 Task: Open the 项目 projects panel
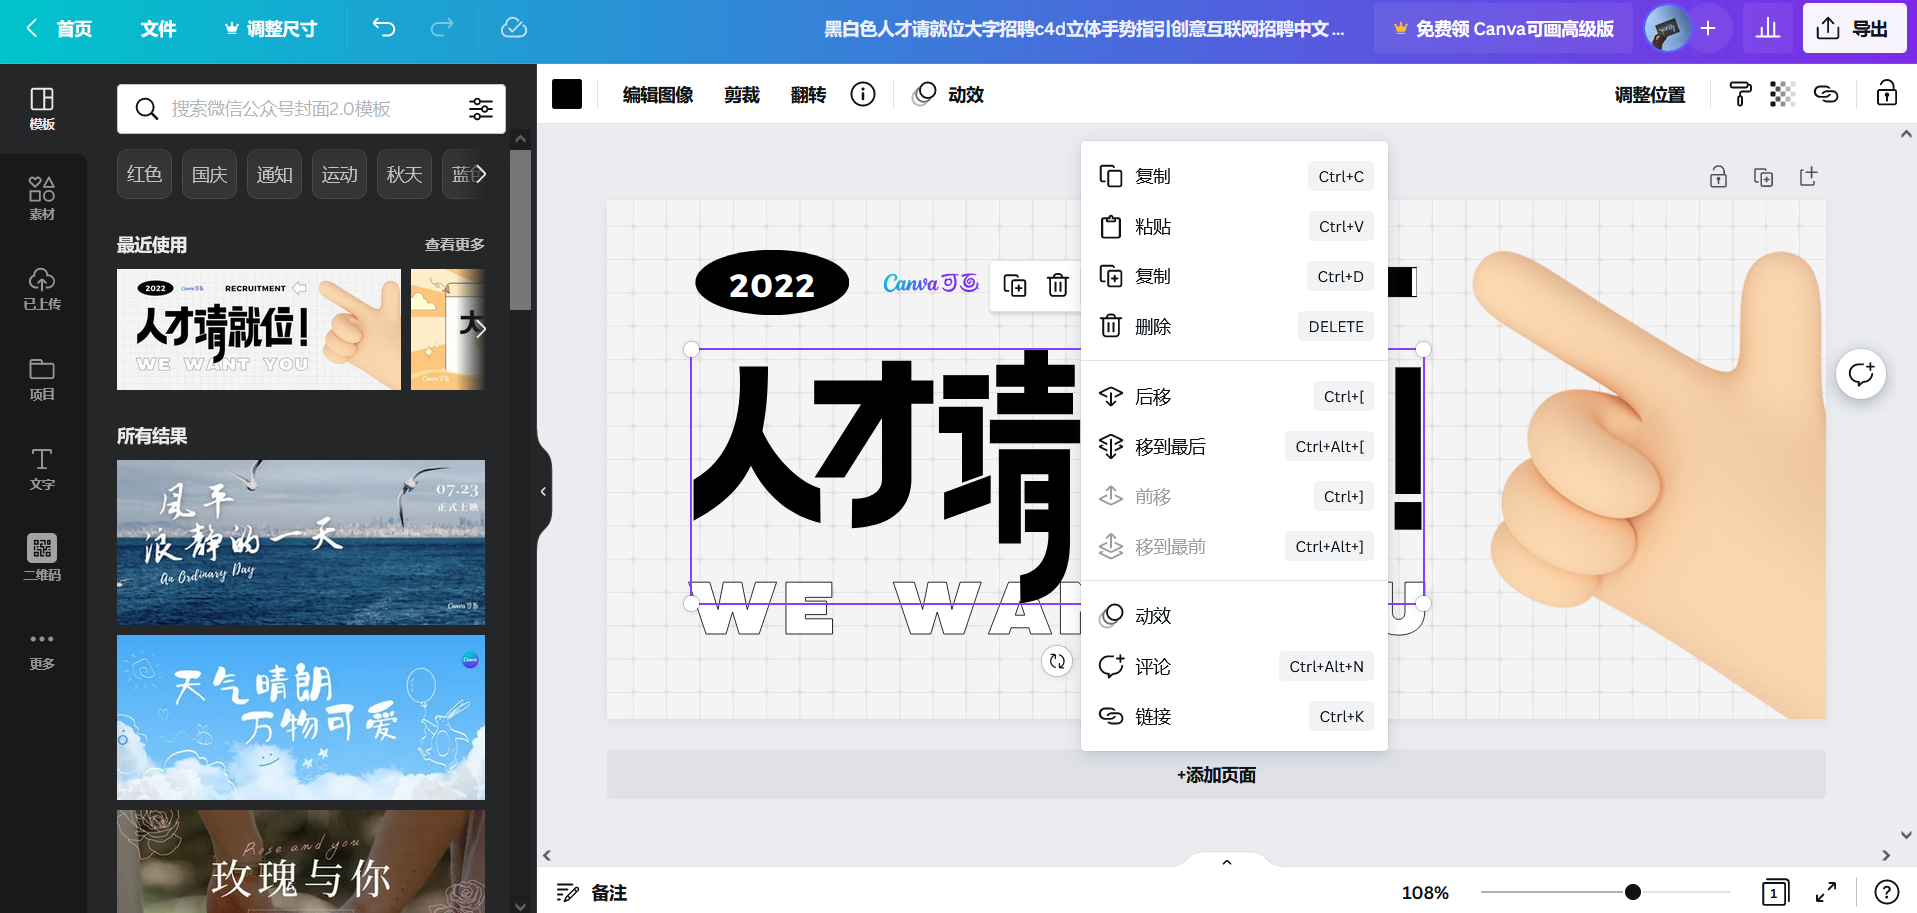click(x=42, y=379)
